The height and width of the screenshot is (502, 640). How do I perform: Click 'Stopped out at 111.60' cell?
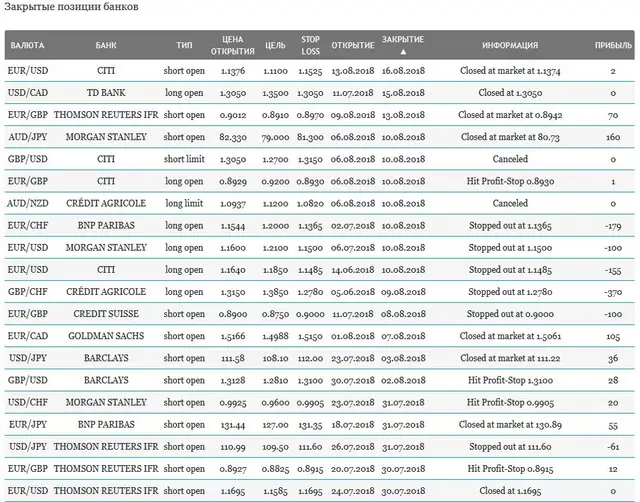510,446
